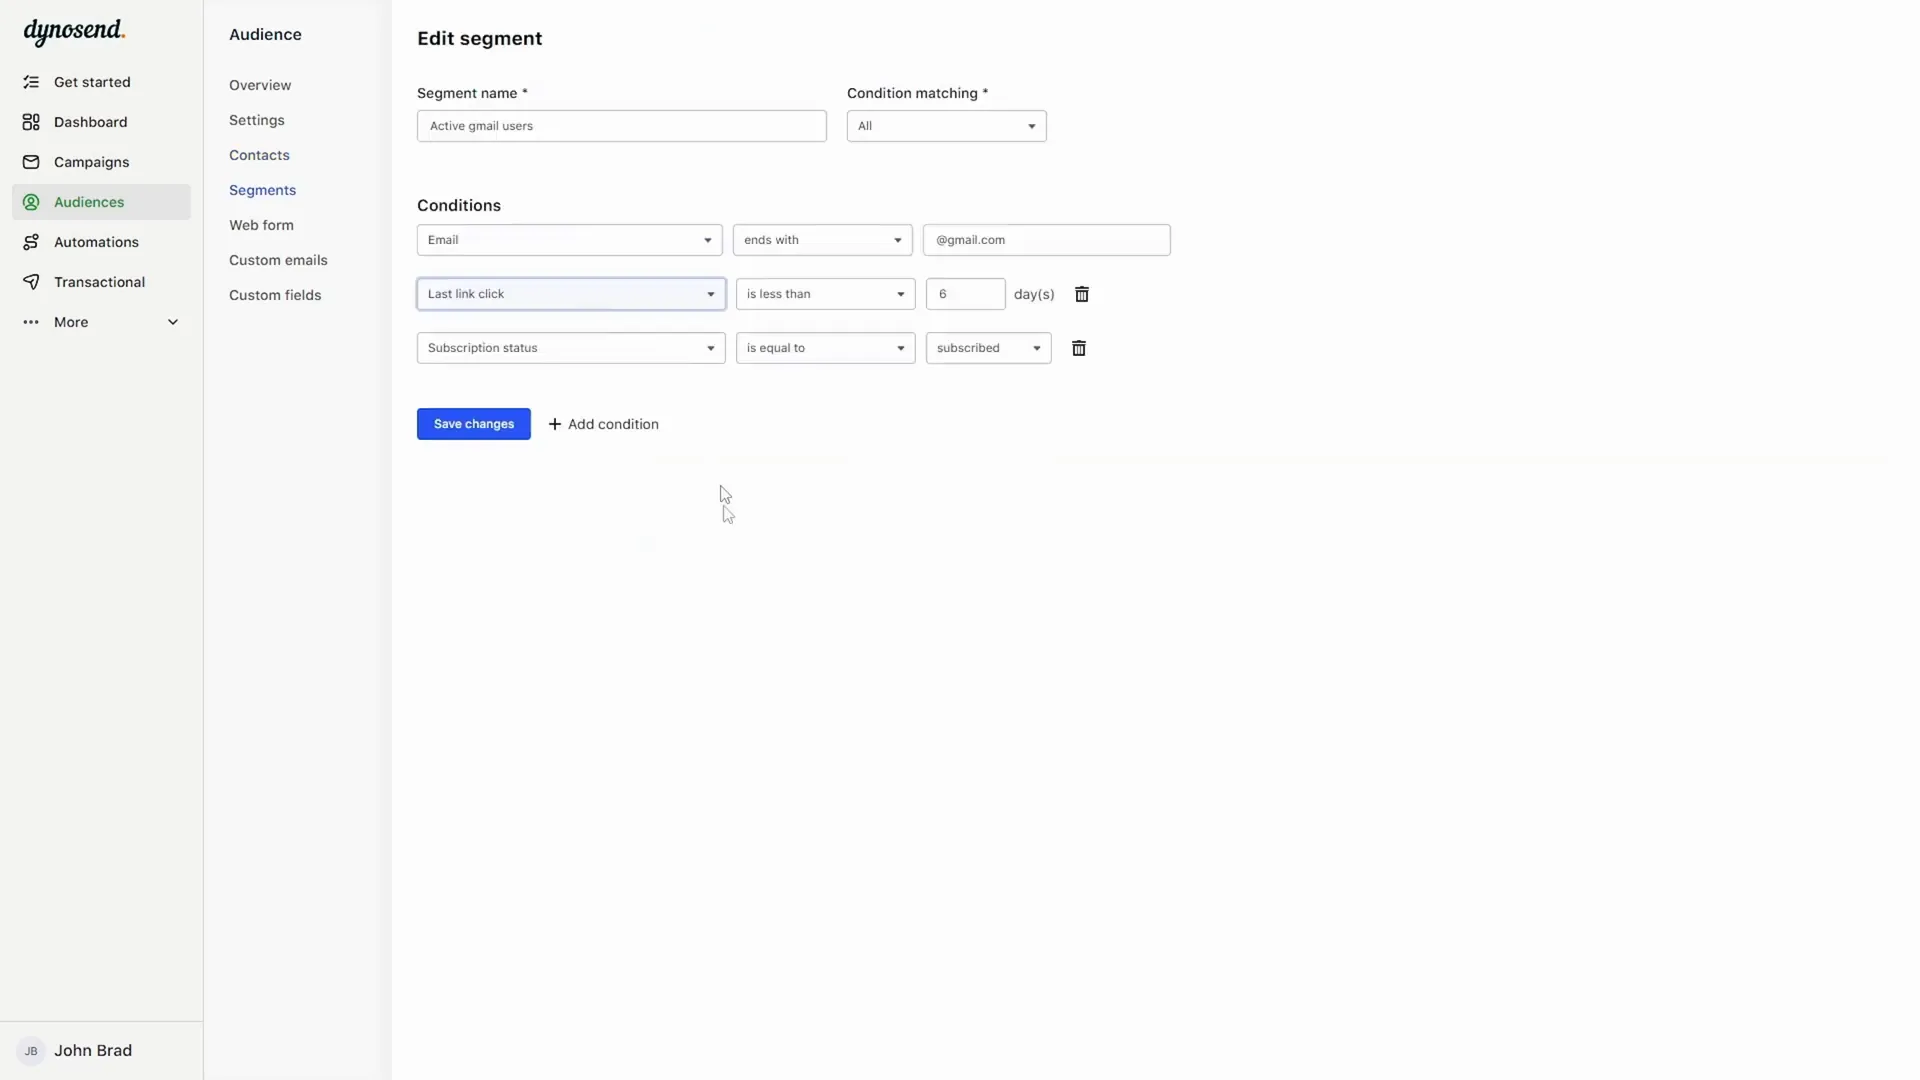
Task: Navigate to Contacts section
Action: (x=258, y=154)
